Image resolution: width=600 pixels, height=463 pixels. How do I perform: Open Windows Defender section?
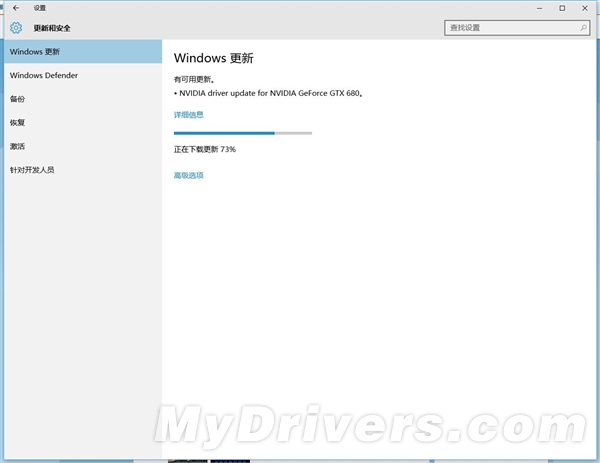(83, 75)
